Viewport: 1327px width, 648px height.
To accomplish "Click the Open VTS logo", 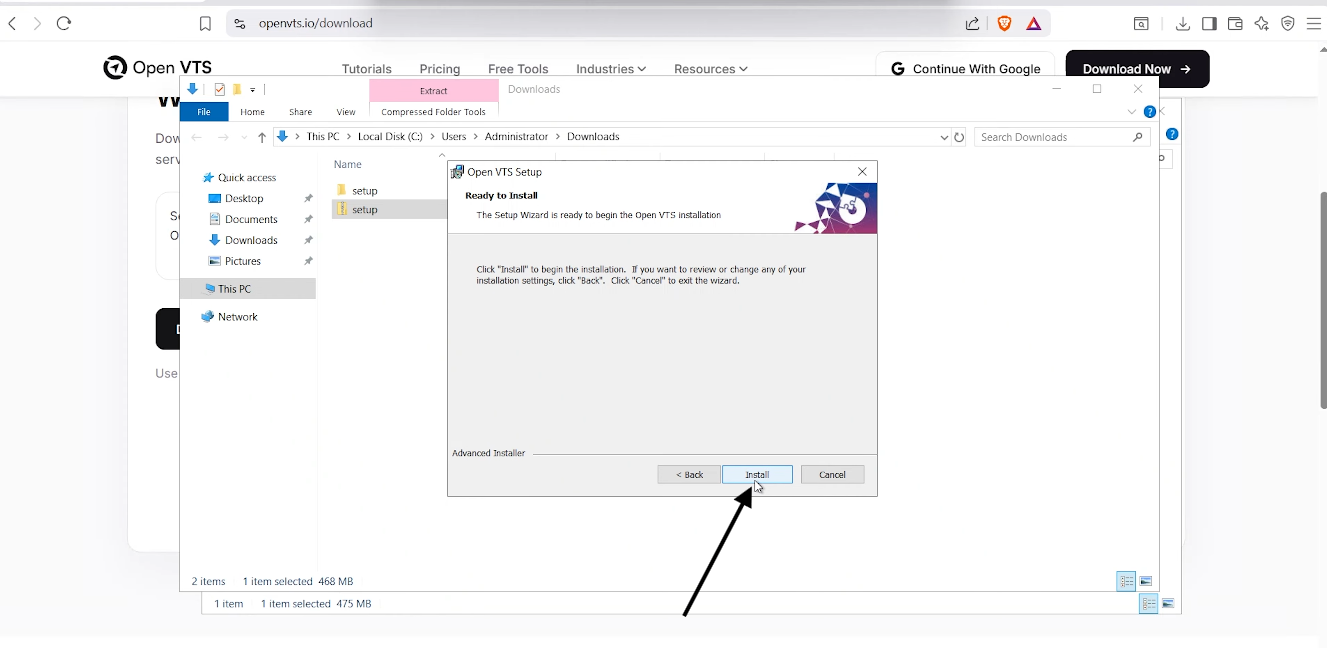I will point(157,68).
